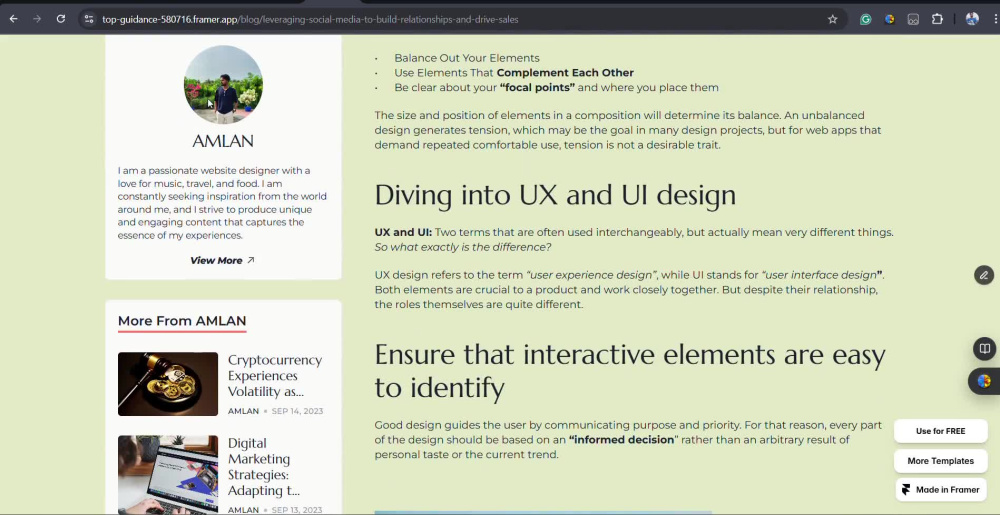The width and height of the screenshot is (1000, 515).
Task: Open the View More author link
Action: [223, 260]
